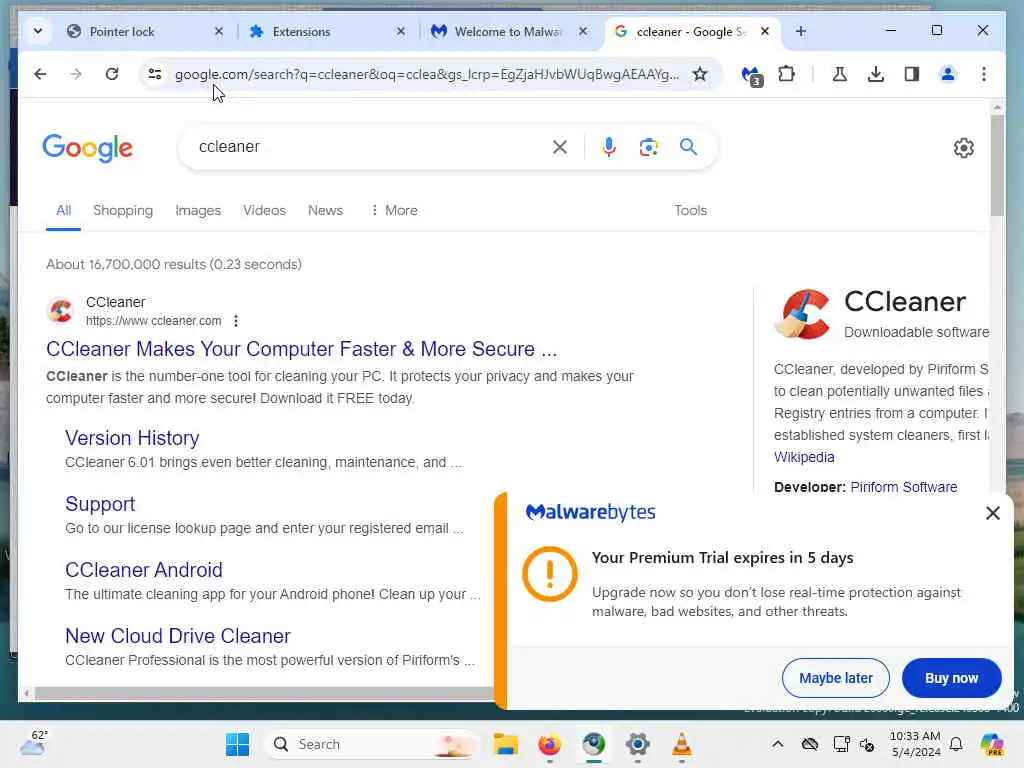Close the Welcome to Malwarebytes tab

click(x=583, y=31)
